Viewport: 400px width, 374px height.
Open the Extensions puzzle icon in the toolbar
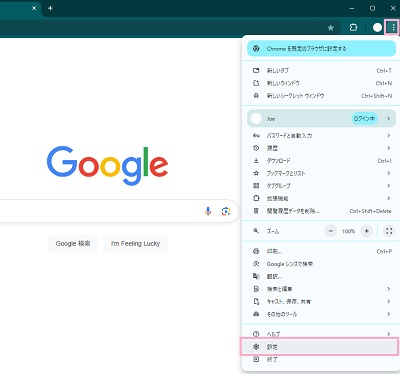coord(353,28)
